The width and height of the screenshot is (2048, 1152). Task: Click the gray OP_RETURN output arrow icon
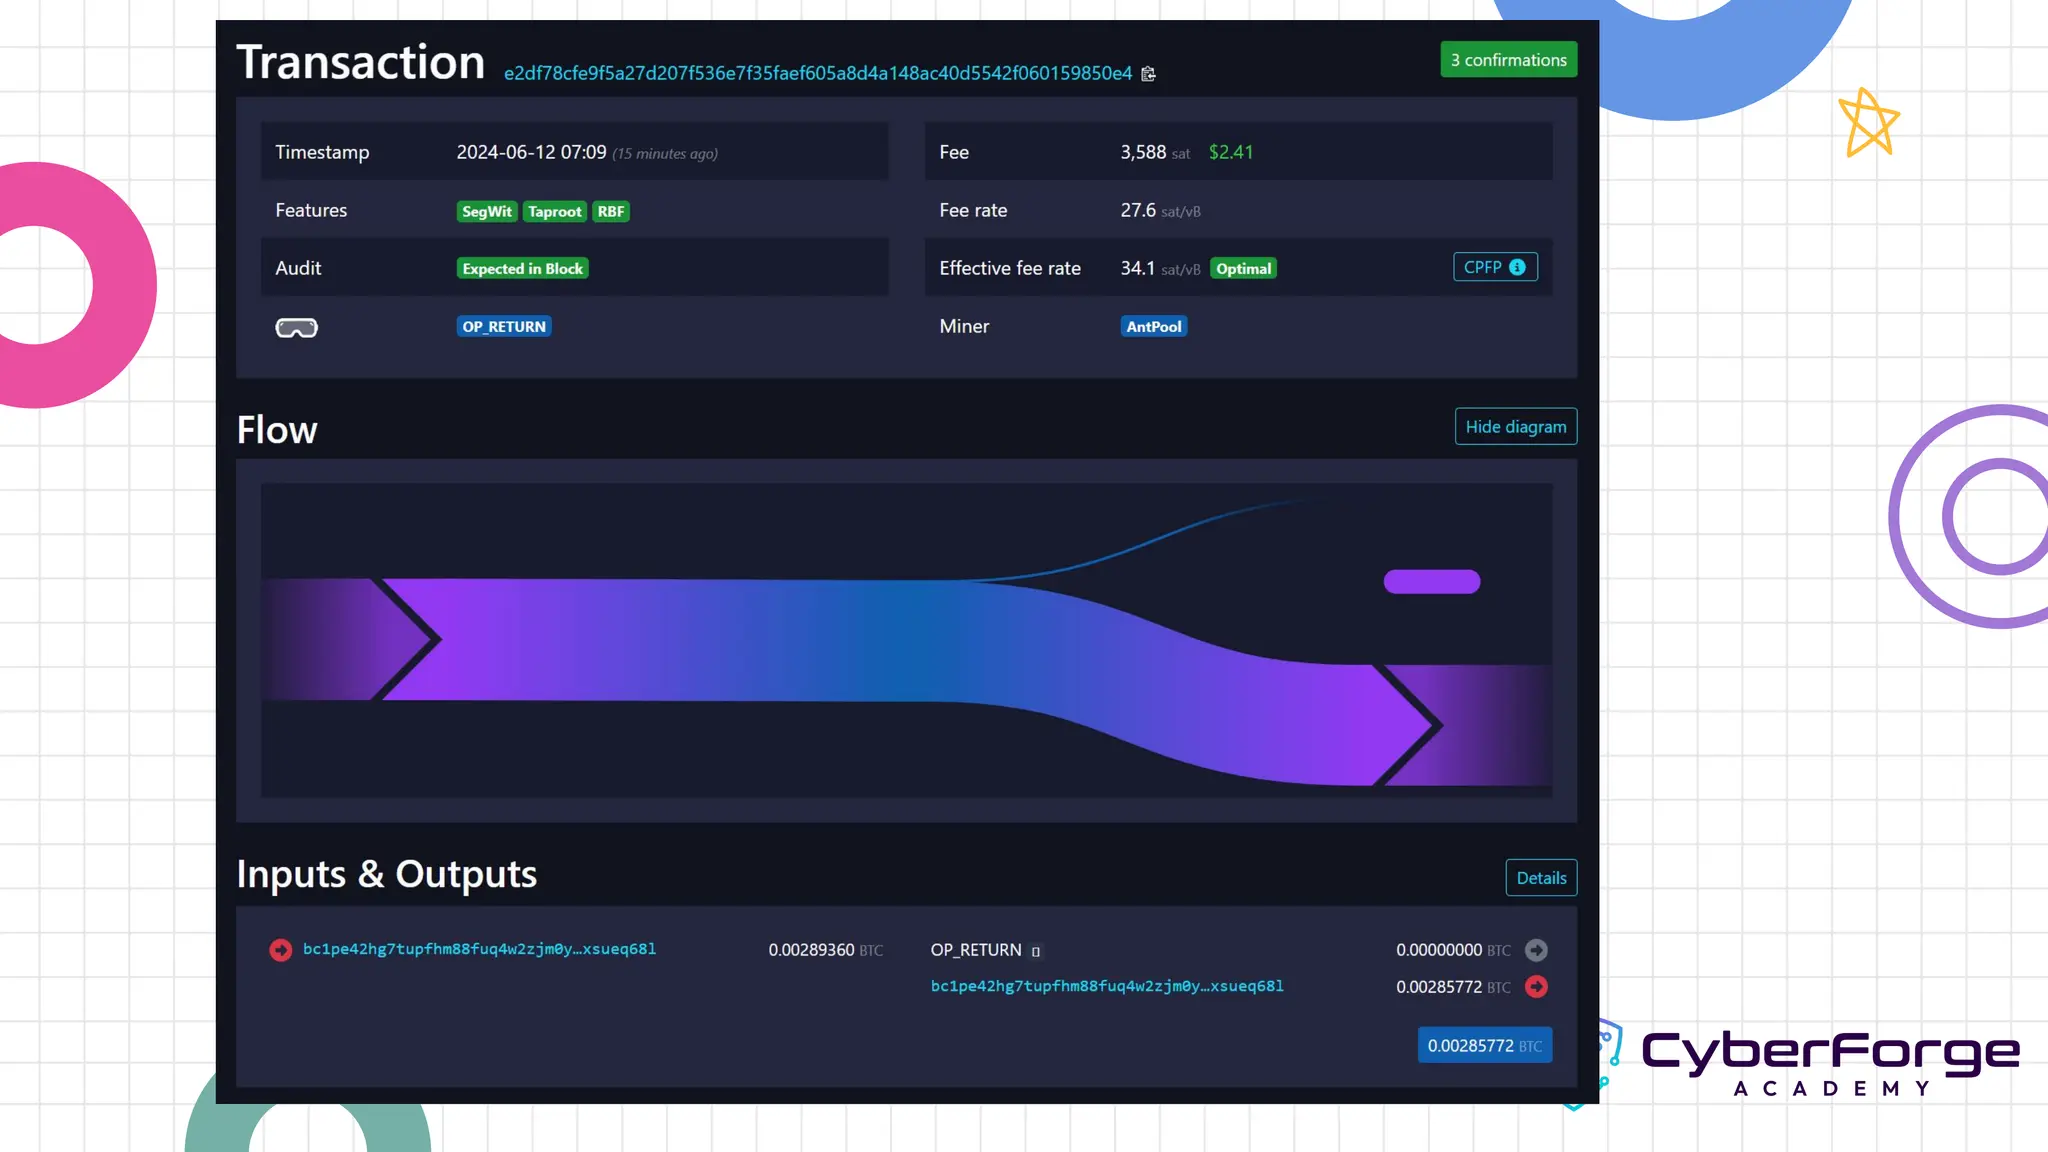point(1536,950)
